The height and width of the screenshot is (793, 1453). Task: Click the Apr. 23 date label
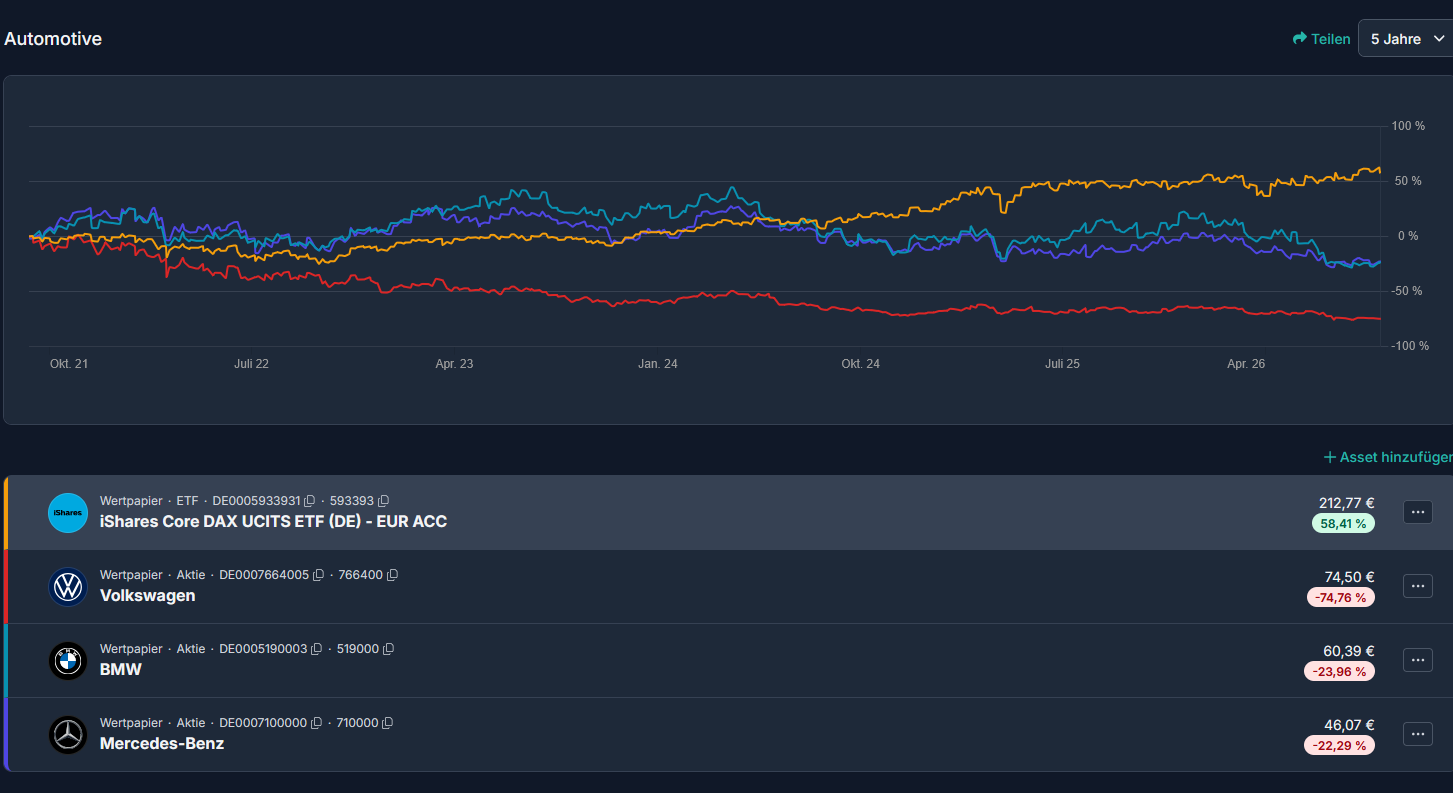point(454,364)
